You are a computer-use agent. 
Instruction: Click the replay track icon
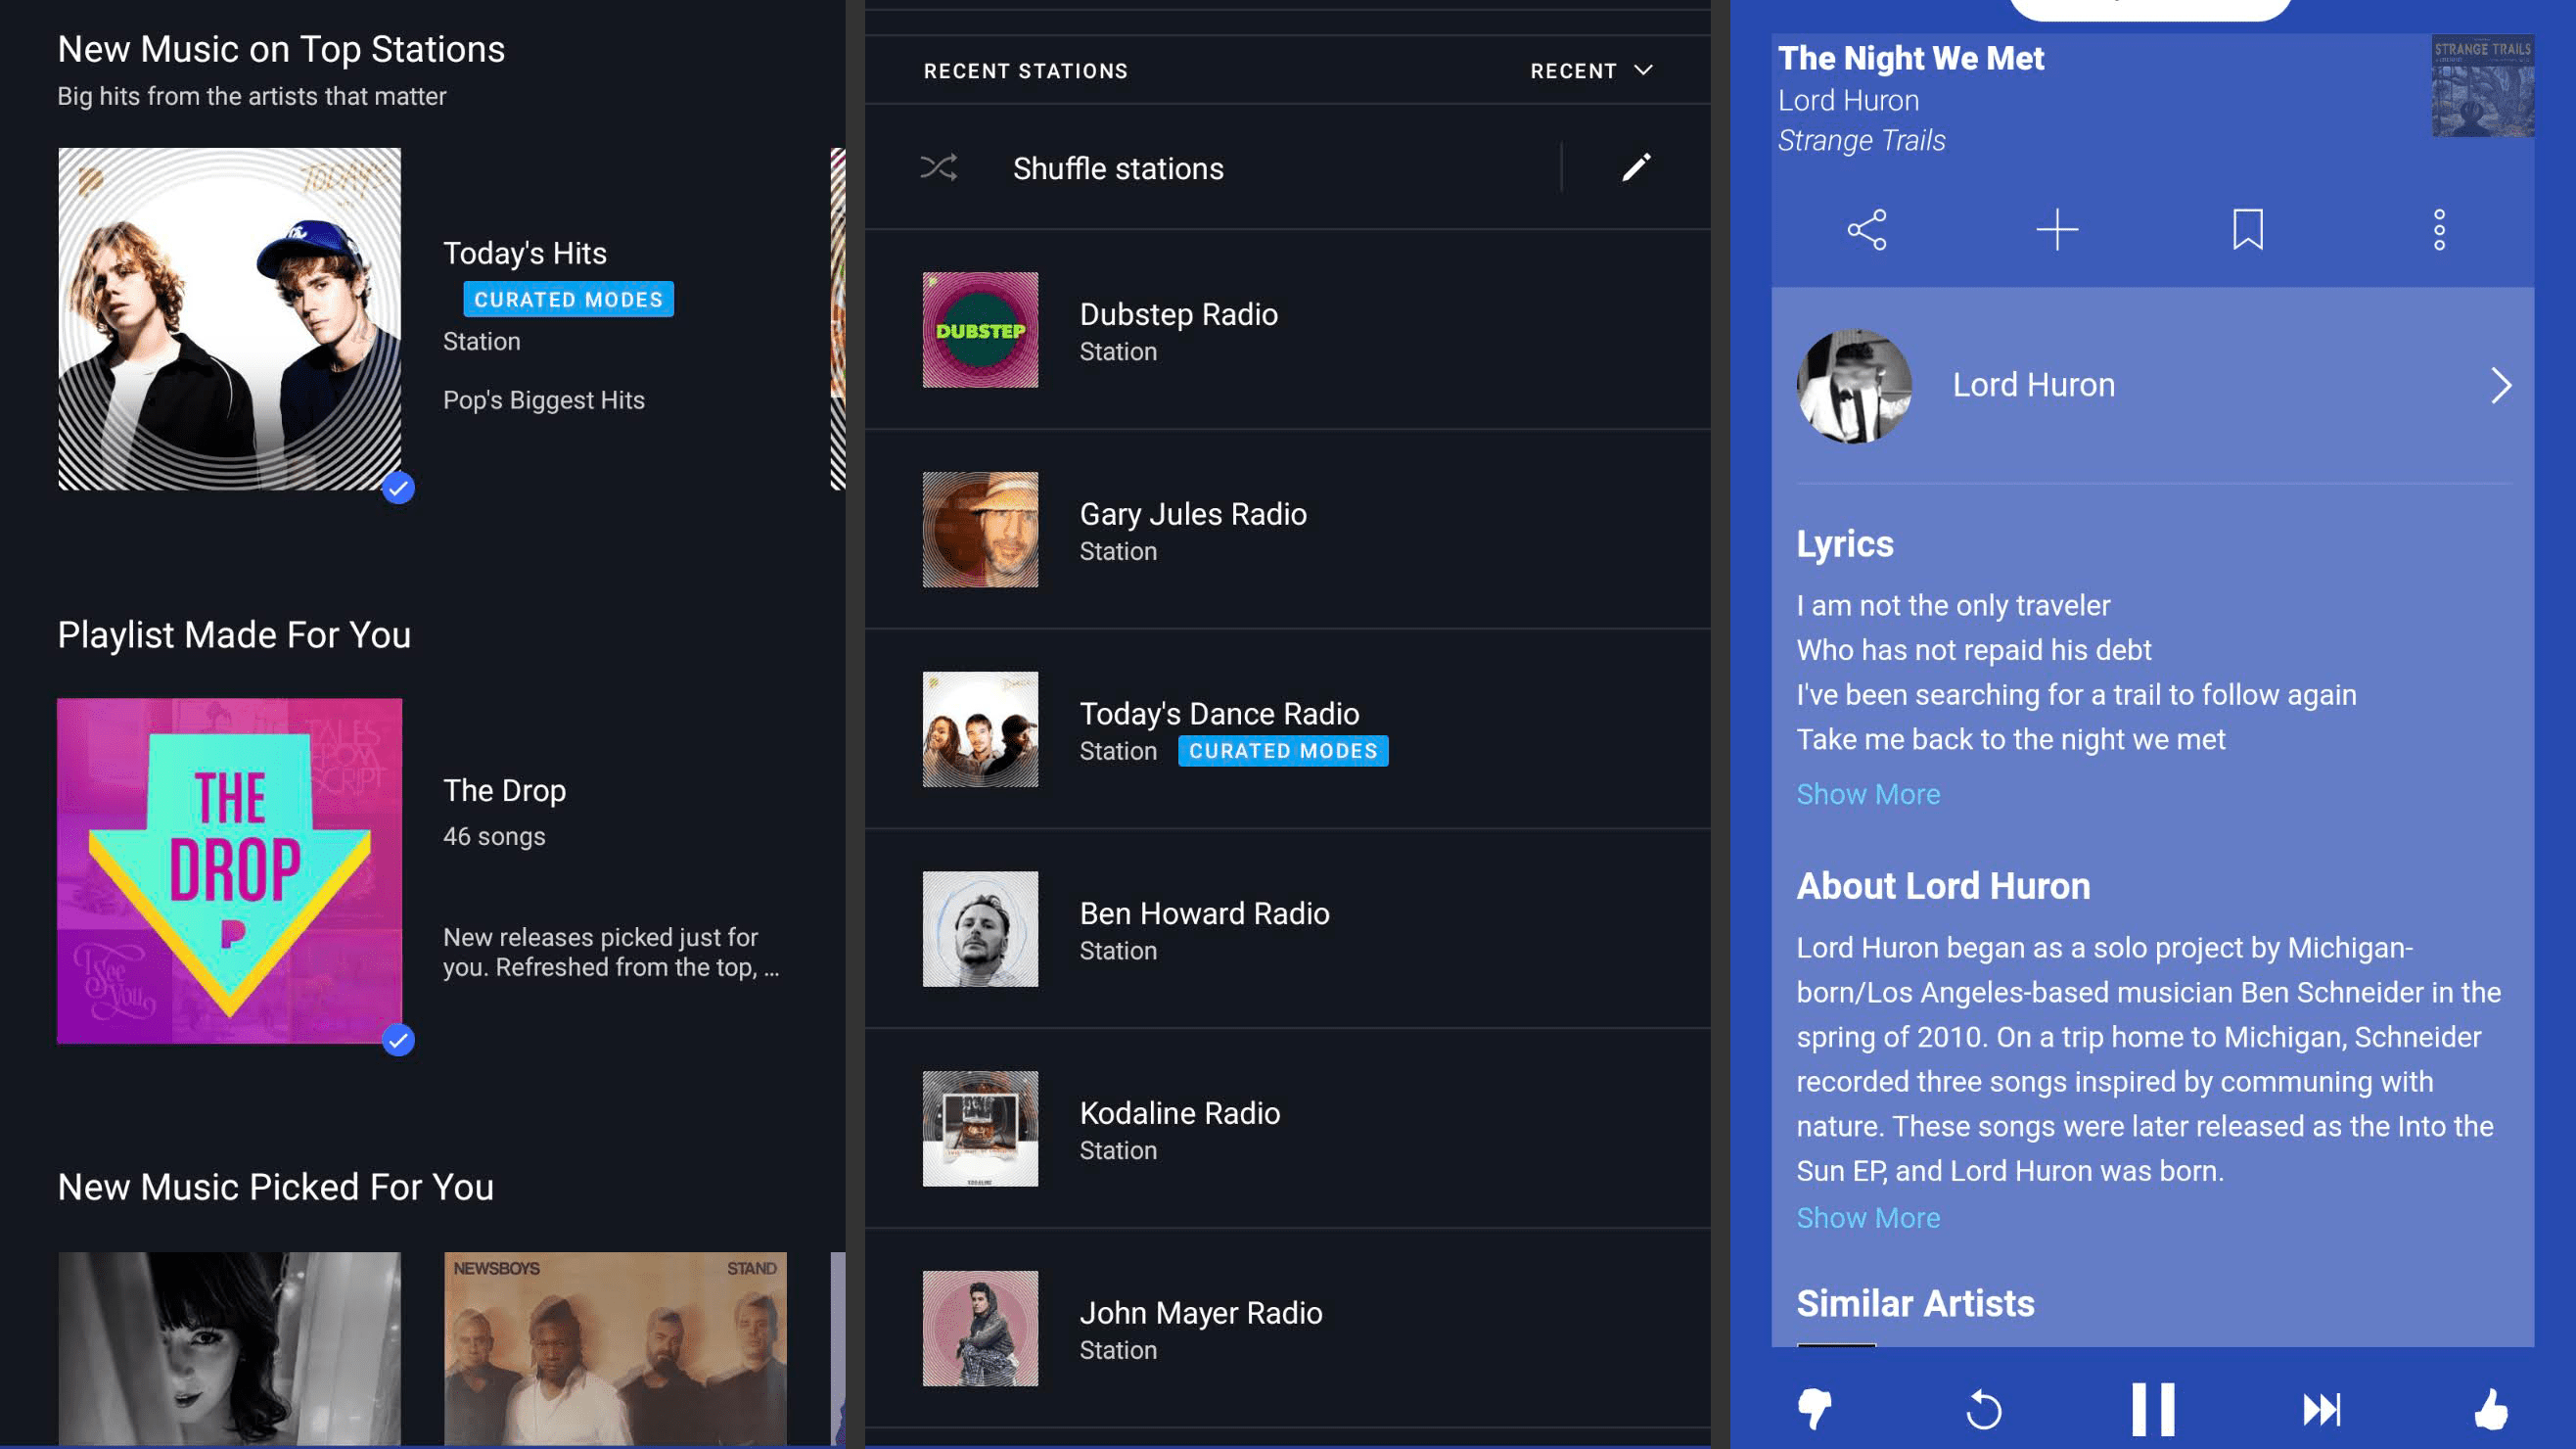click(1984, 1410)
